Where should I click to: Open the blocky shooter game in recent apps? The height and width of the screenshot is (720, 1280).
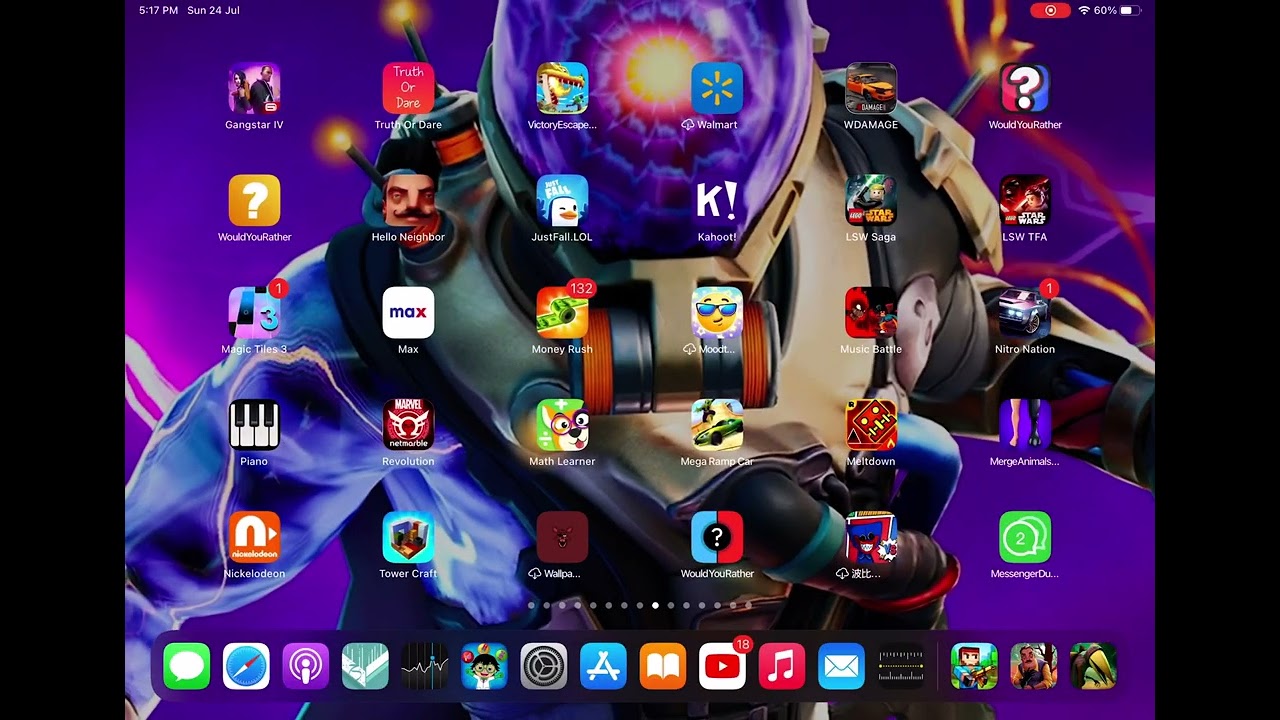974,666
